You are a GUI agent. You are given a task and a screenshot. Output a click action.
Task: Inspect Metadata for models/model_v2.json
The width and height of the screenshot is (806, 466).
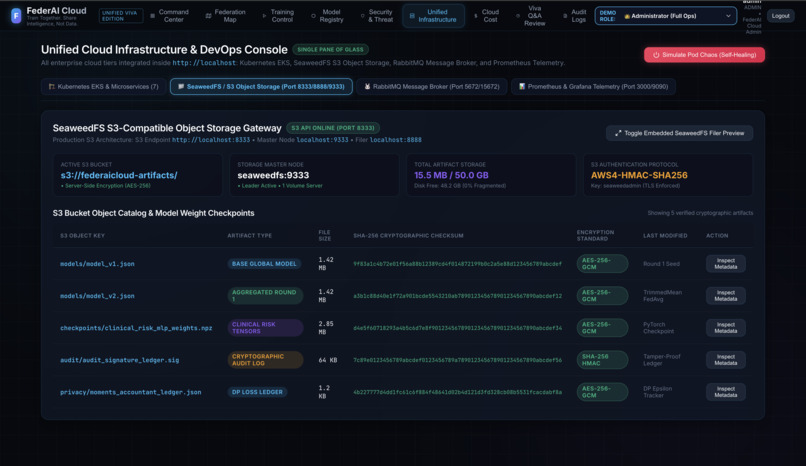[x=725, y=296]
